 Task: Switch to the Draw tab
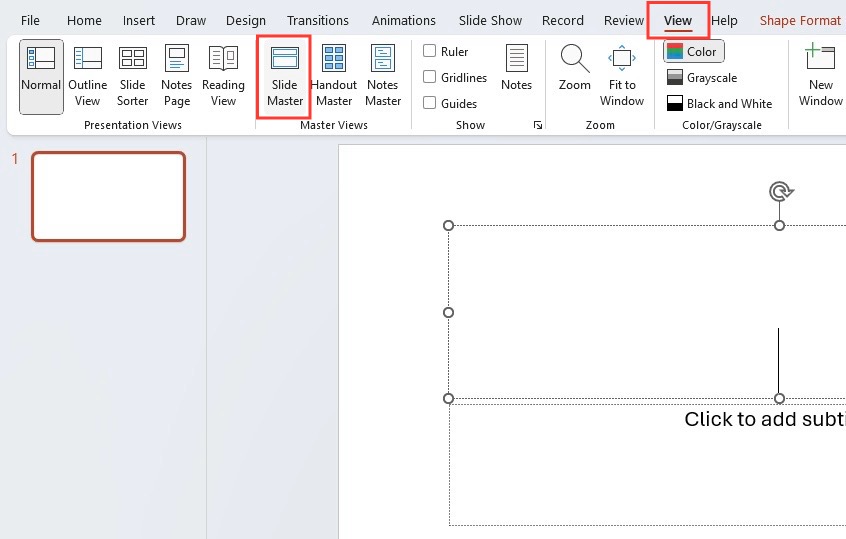click(x=191, y=21)
